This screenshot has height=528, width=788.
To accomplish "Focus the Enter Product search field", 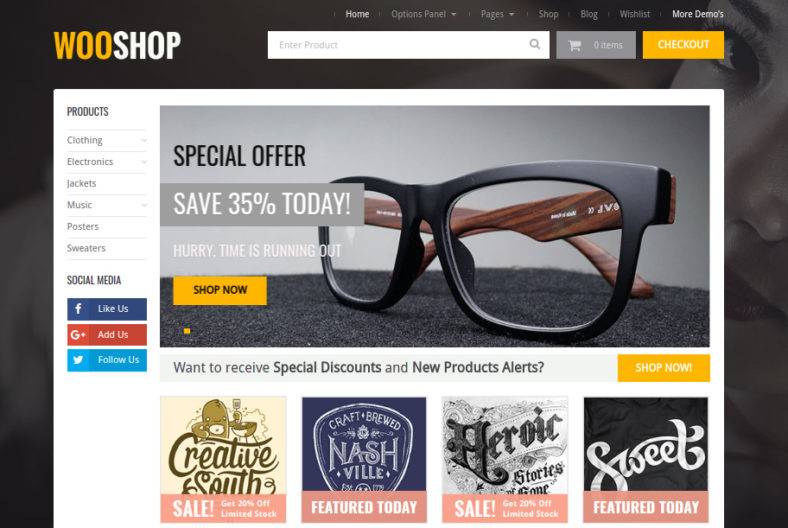I will [400, 45].
